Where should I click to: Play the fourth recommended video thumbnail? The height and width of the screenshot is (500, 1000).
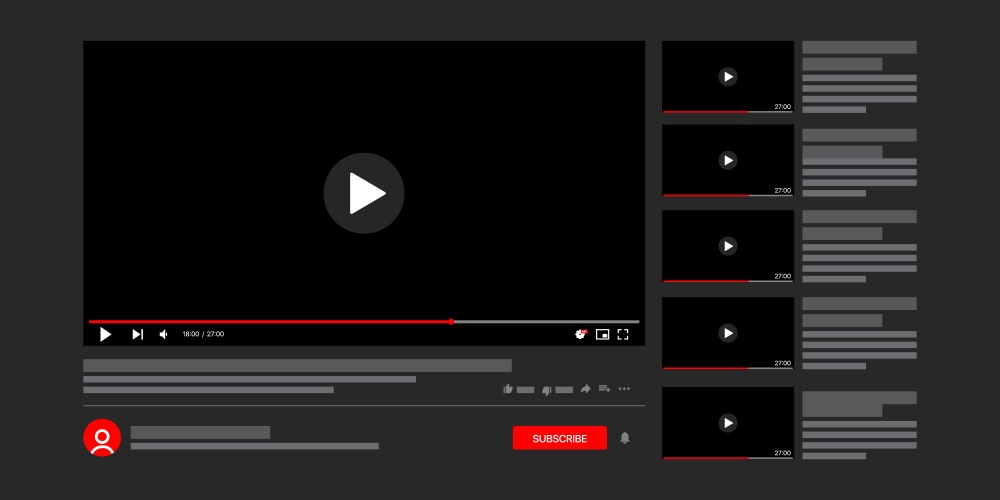(x=728, y=333)
